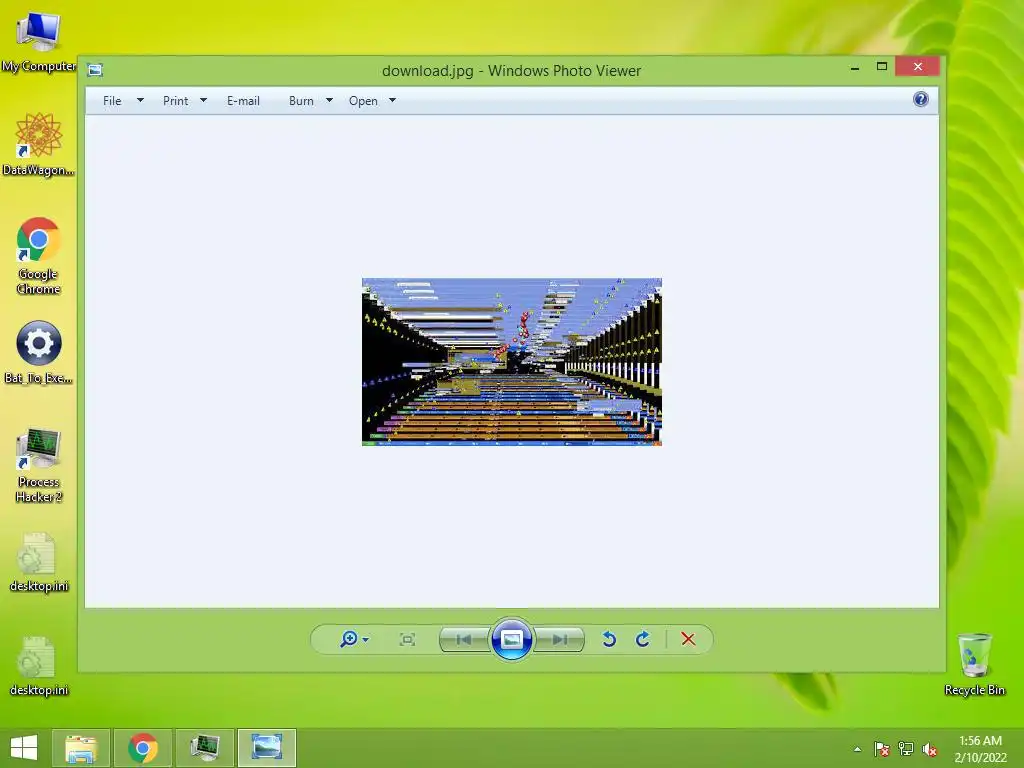Click the network tray icon
Image resolution: width=1024 pixels, height=768 pixels.
(906, 749)
